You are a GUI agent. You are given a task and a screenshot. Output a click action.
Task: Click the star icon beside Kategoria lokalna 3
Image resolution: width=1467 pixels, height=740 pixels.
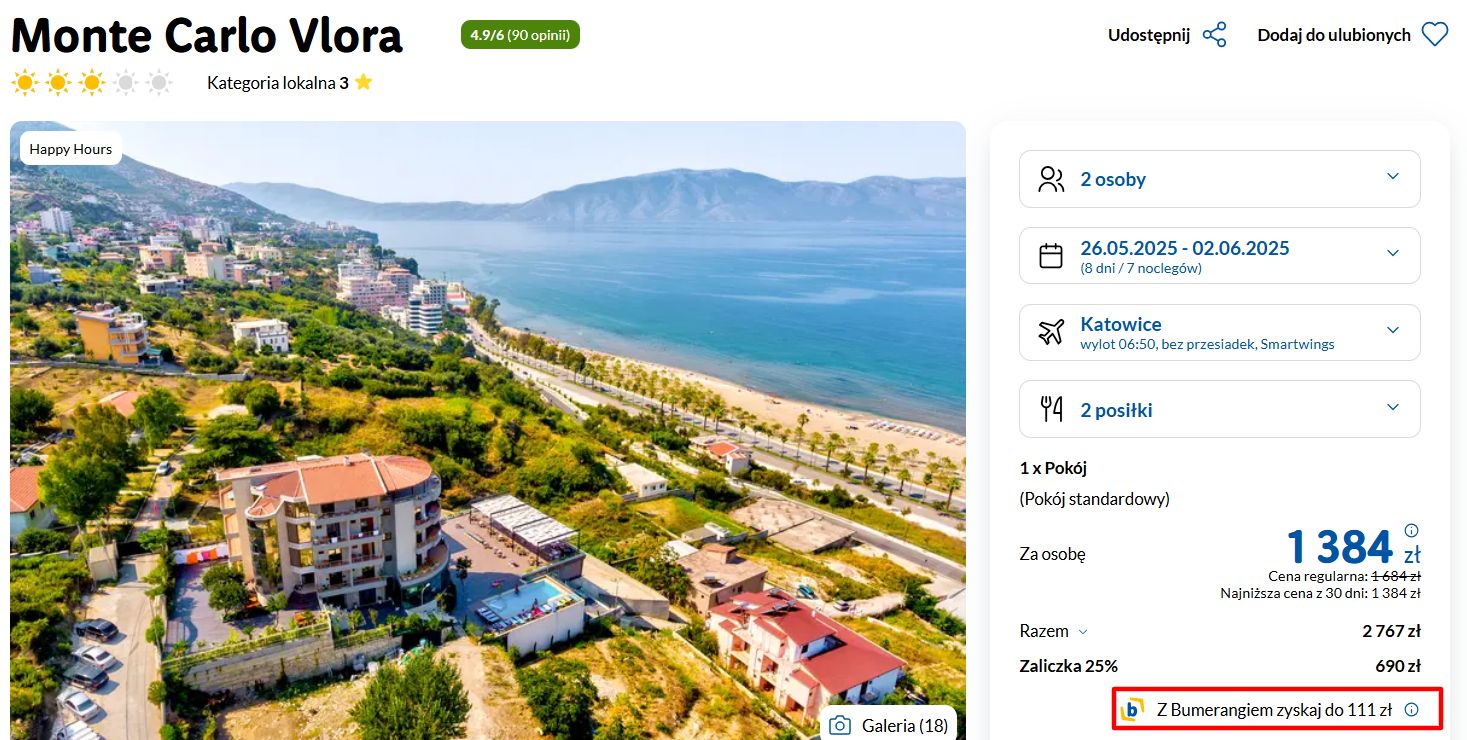click(363, 83)
